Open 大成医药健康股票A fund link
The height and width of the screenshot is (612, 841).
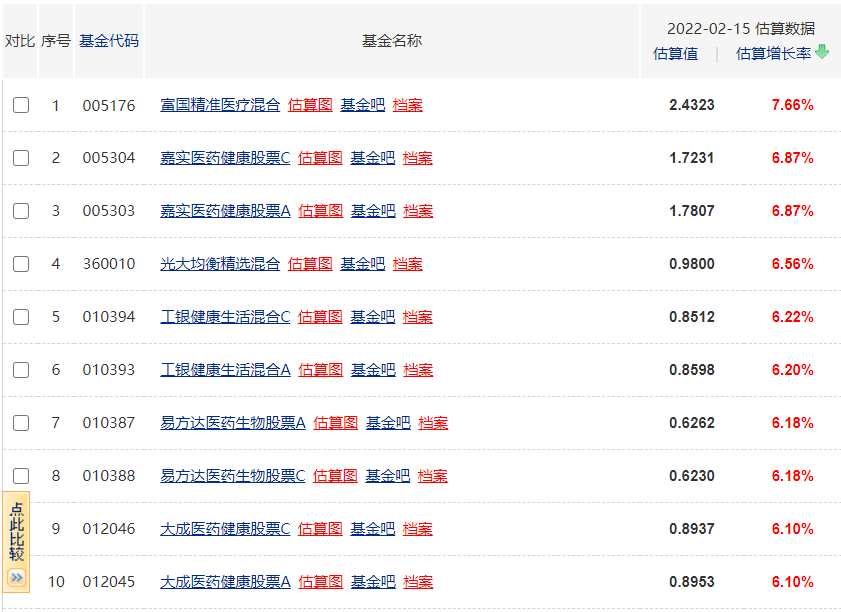225,582
